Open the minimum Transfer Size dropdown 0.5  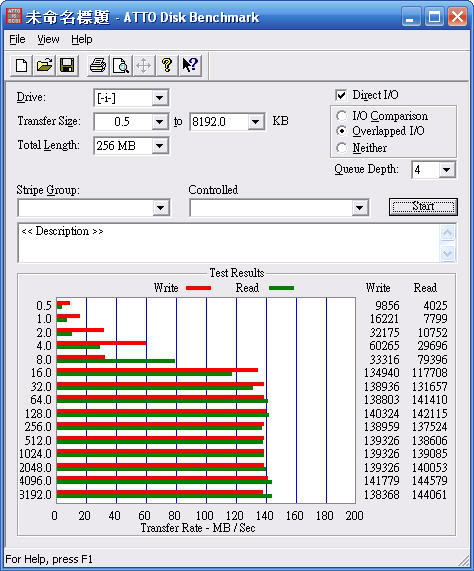(x=159, y=122)
